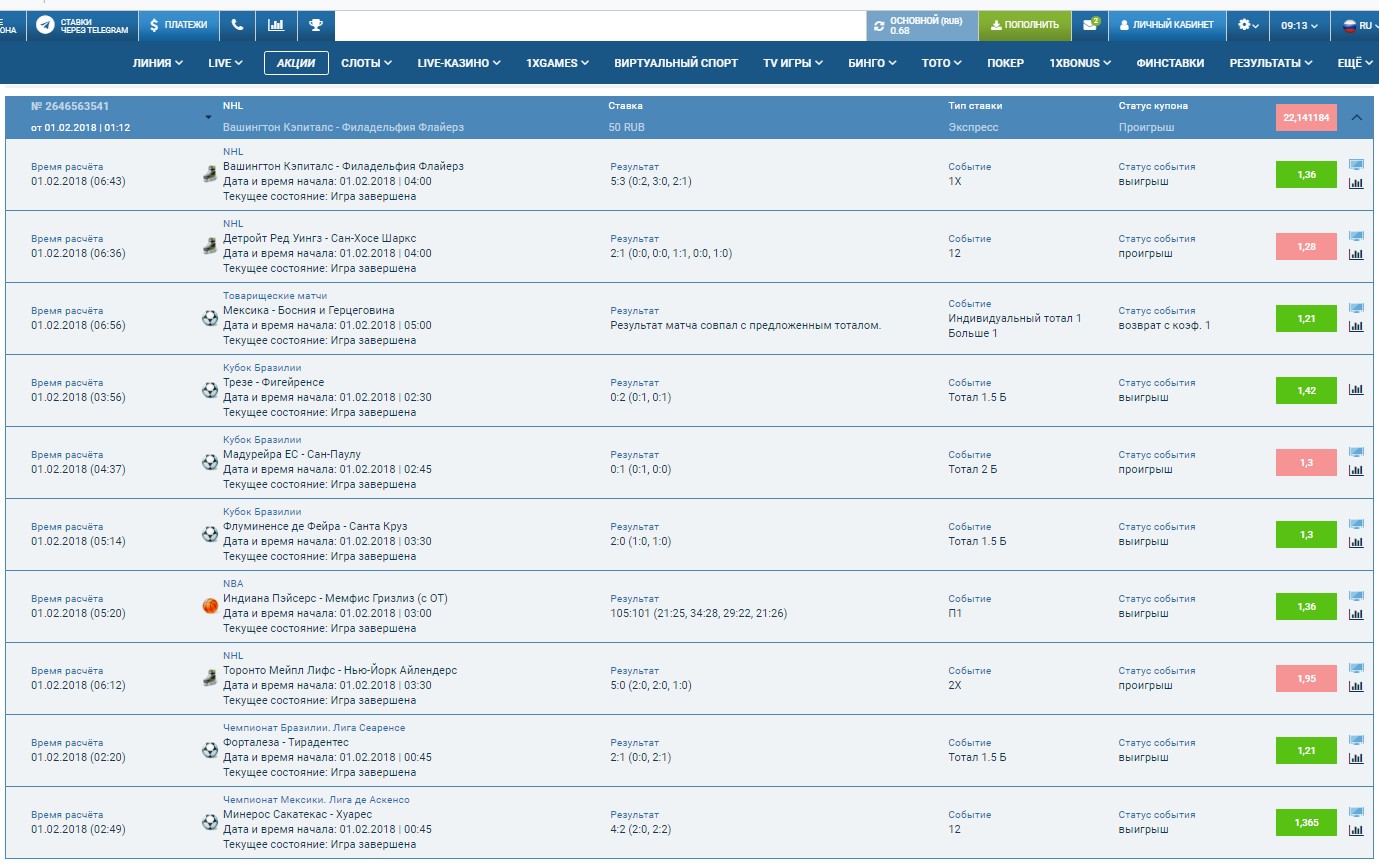The image size is (1379, 865).
Task: Open ЛИЧНЫЙ КАБИНЕТ account page
Action: pyautogui.click(x=1166, y=25)
